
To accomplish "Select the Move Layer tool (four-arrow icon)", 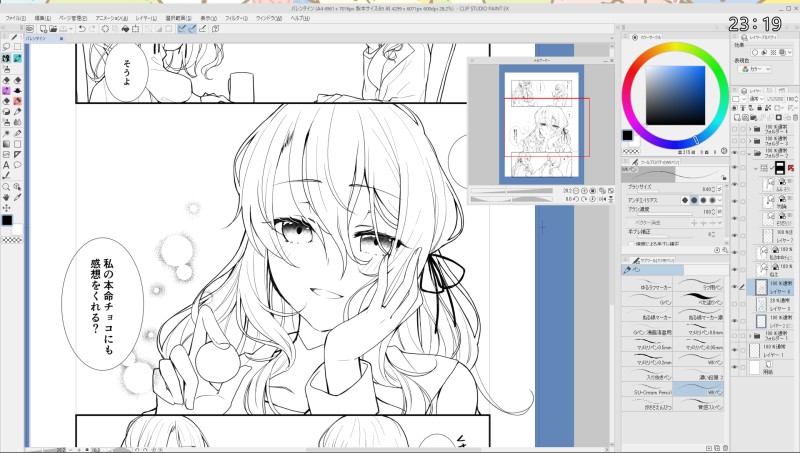I will click(6, 208).
